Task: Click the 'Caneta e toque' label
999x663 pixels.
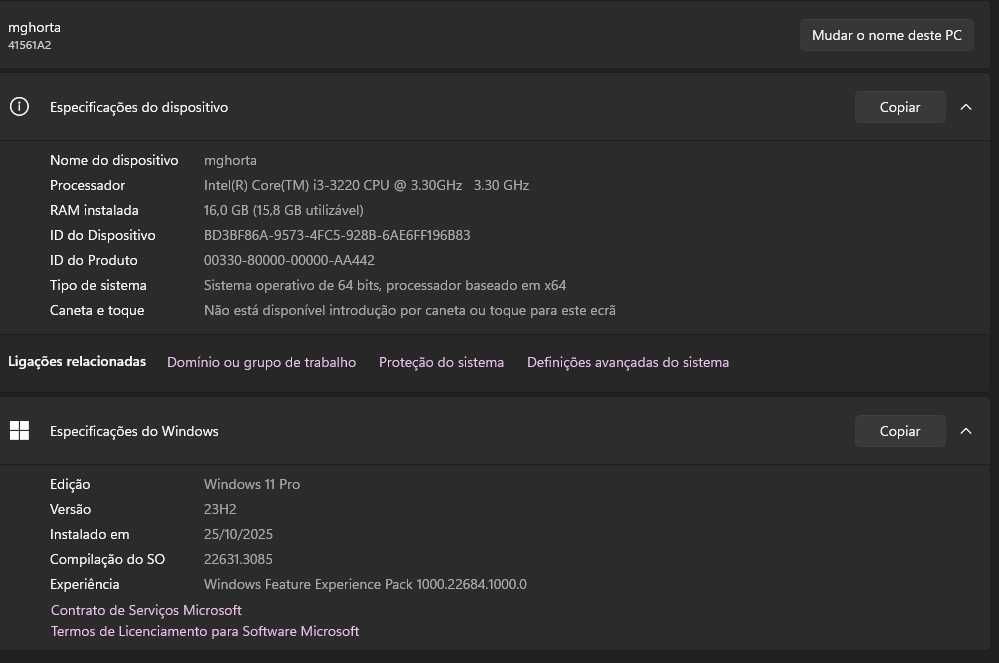Action: point(97,310)
